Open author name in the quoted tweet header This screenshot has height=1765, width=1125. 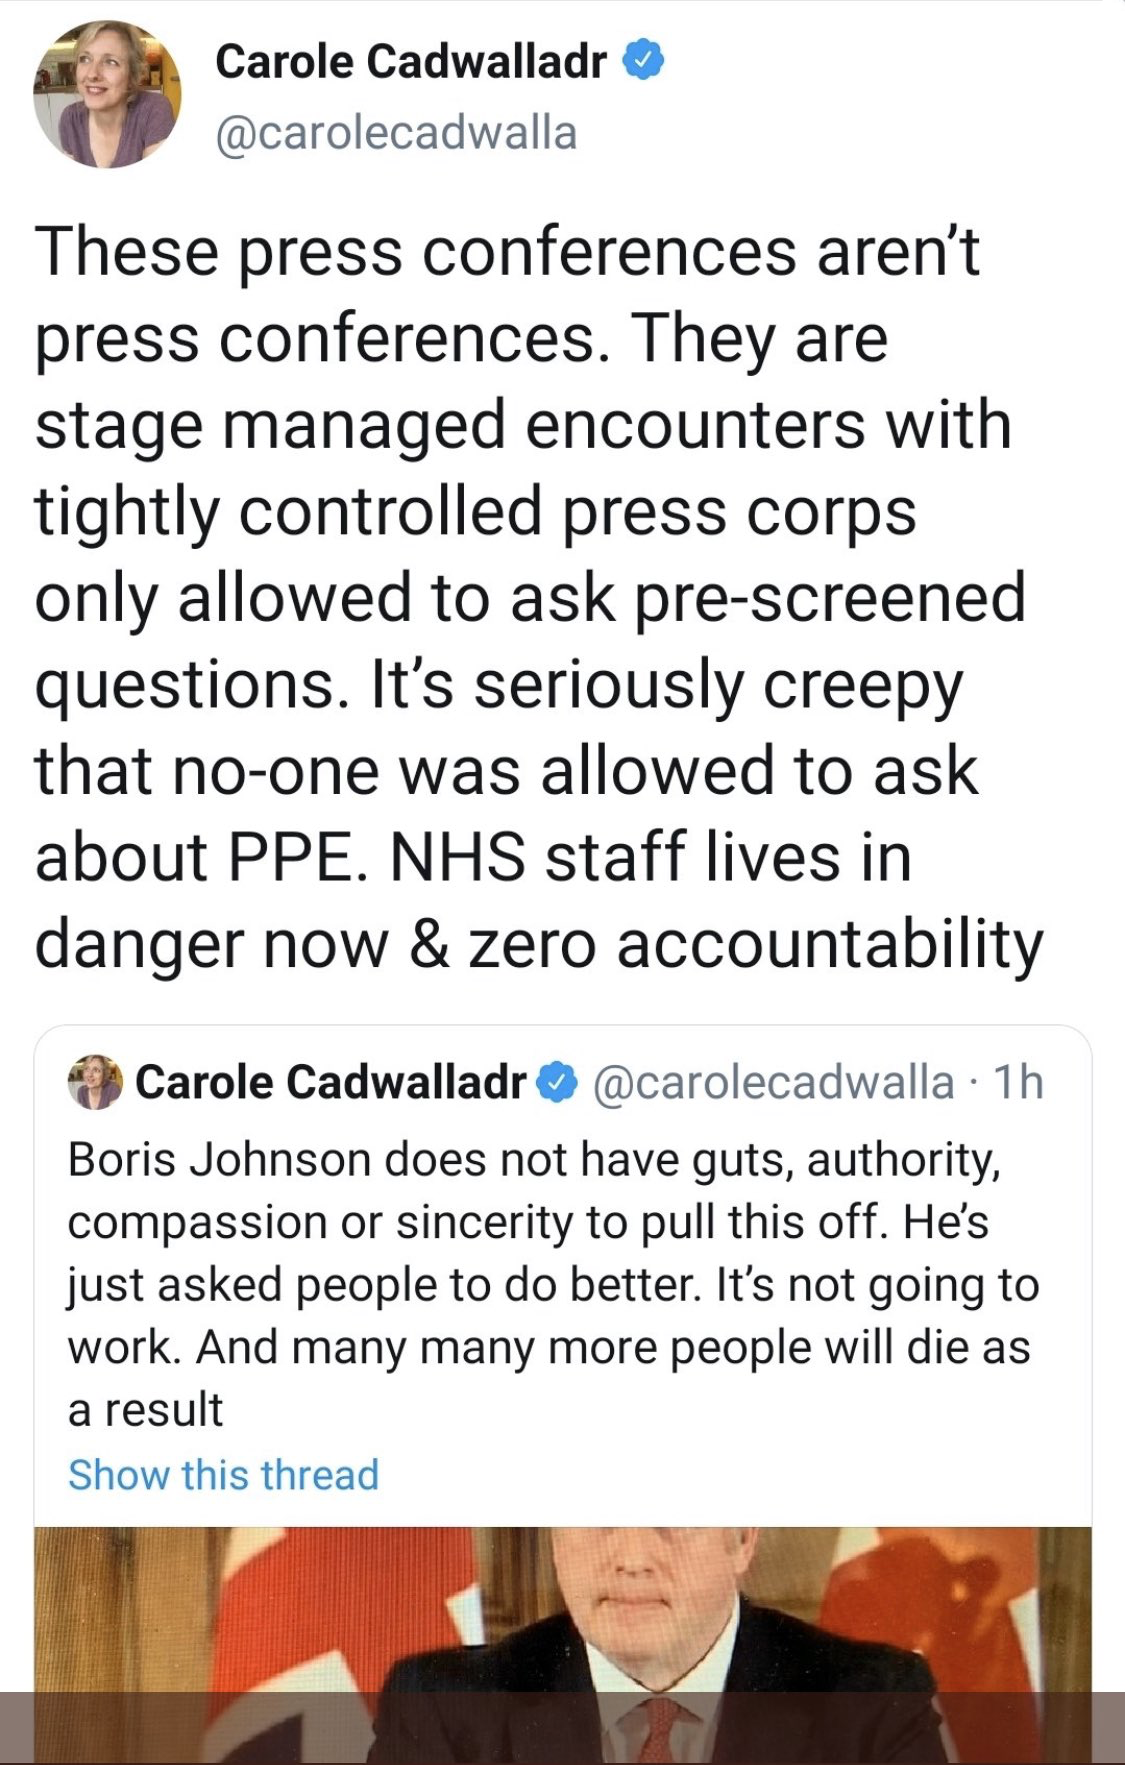(x=330, y=1082)
